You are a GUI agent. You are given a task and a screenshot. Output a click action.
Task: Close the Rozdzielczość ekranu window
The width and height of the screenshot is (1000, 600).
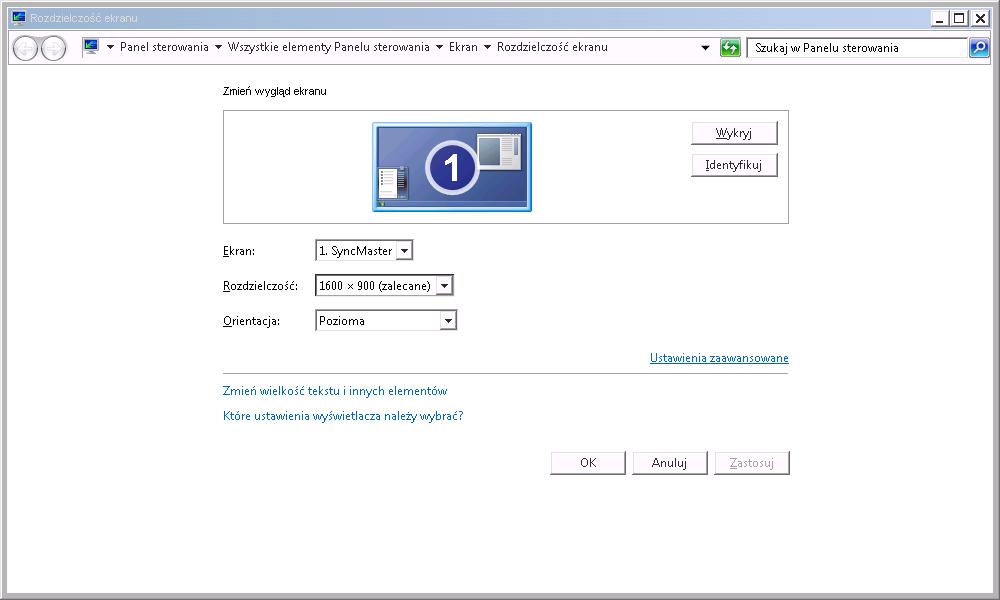pyautogui.click(x=980, y=18)
